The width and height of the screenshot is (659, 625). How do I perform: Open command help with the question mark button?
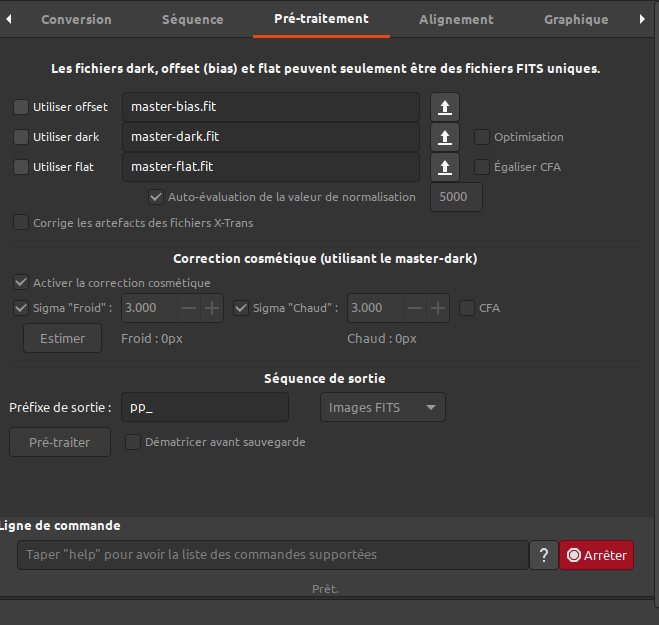tap(543, 555)
